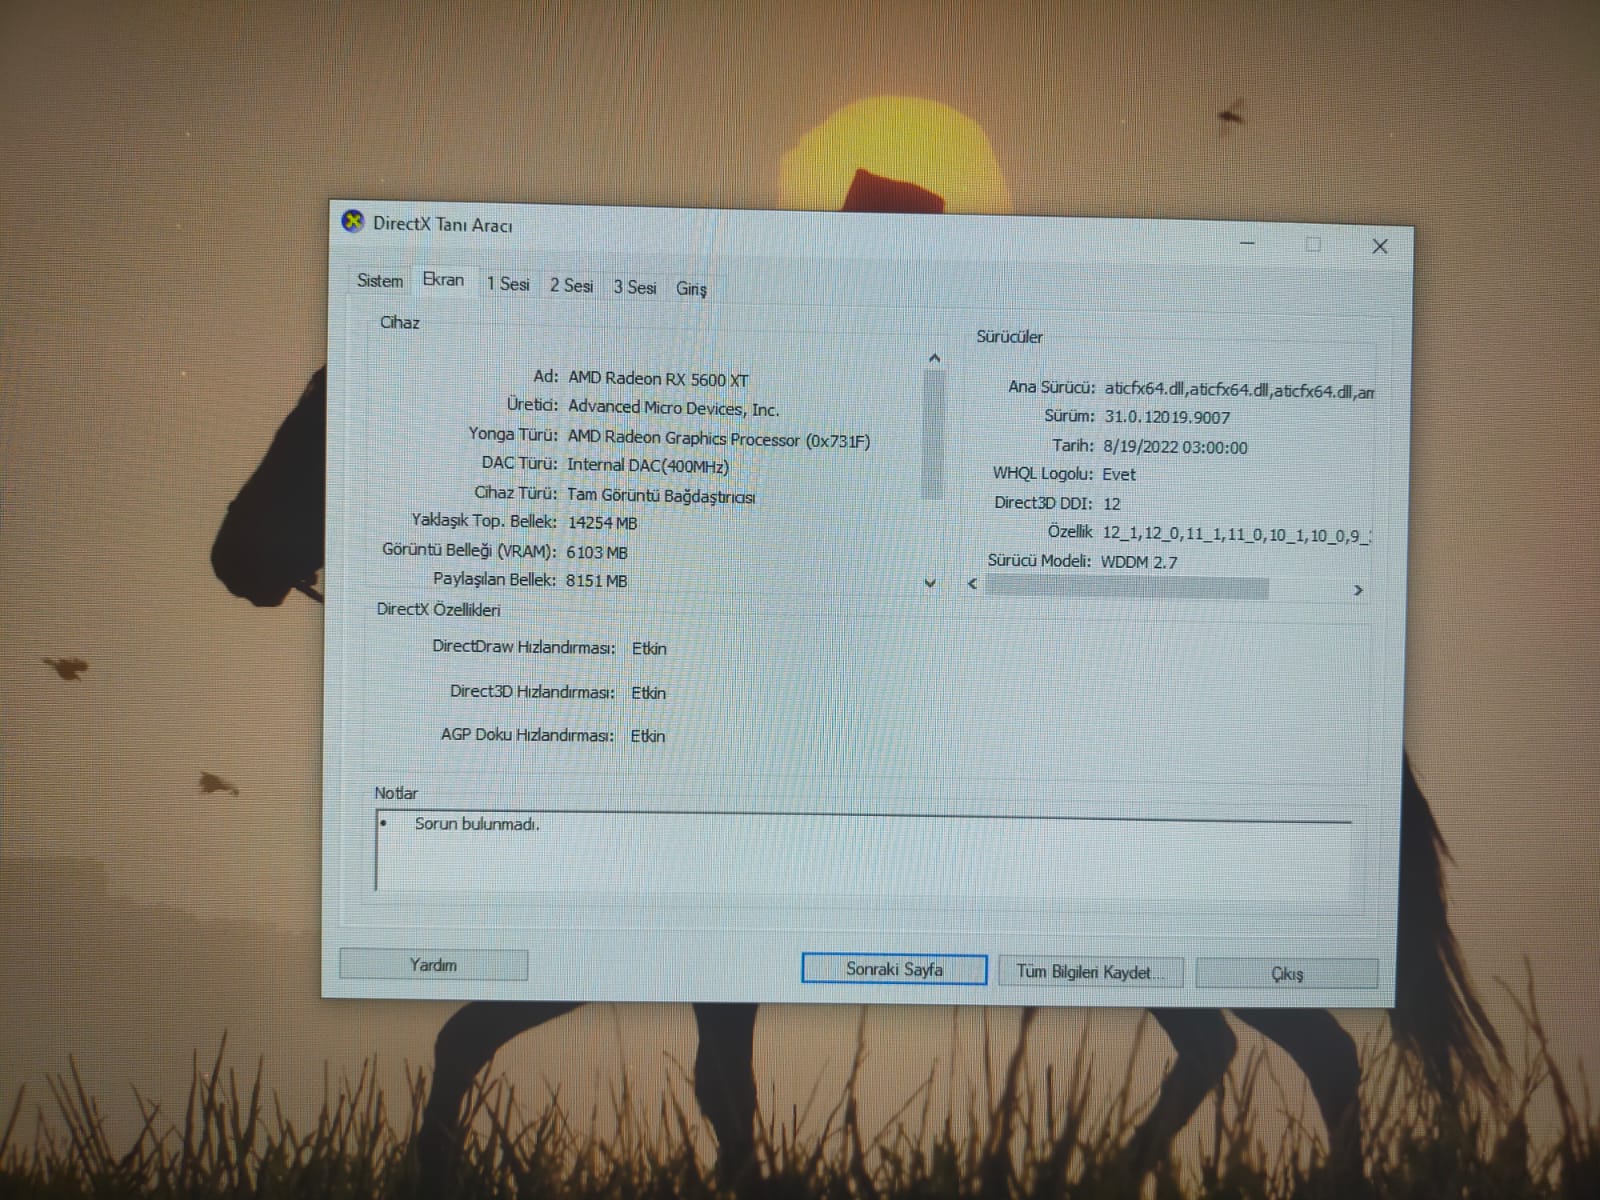Click the Sürücü Modeli value WDDM 2.7
The height and width of the screenshot is (1200, 1600).
[x=1139, y=562]
